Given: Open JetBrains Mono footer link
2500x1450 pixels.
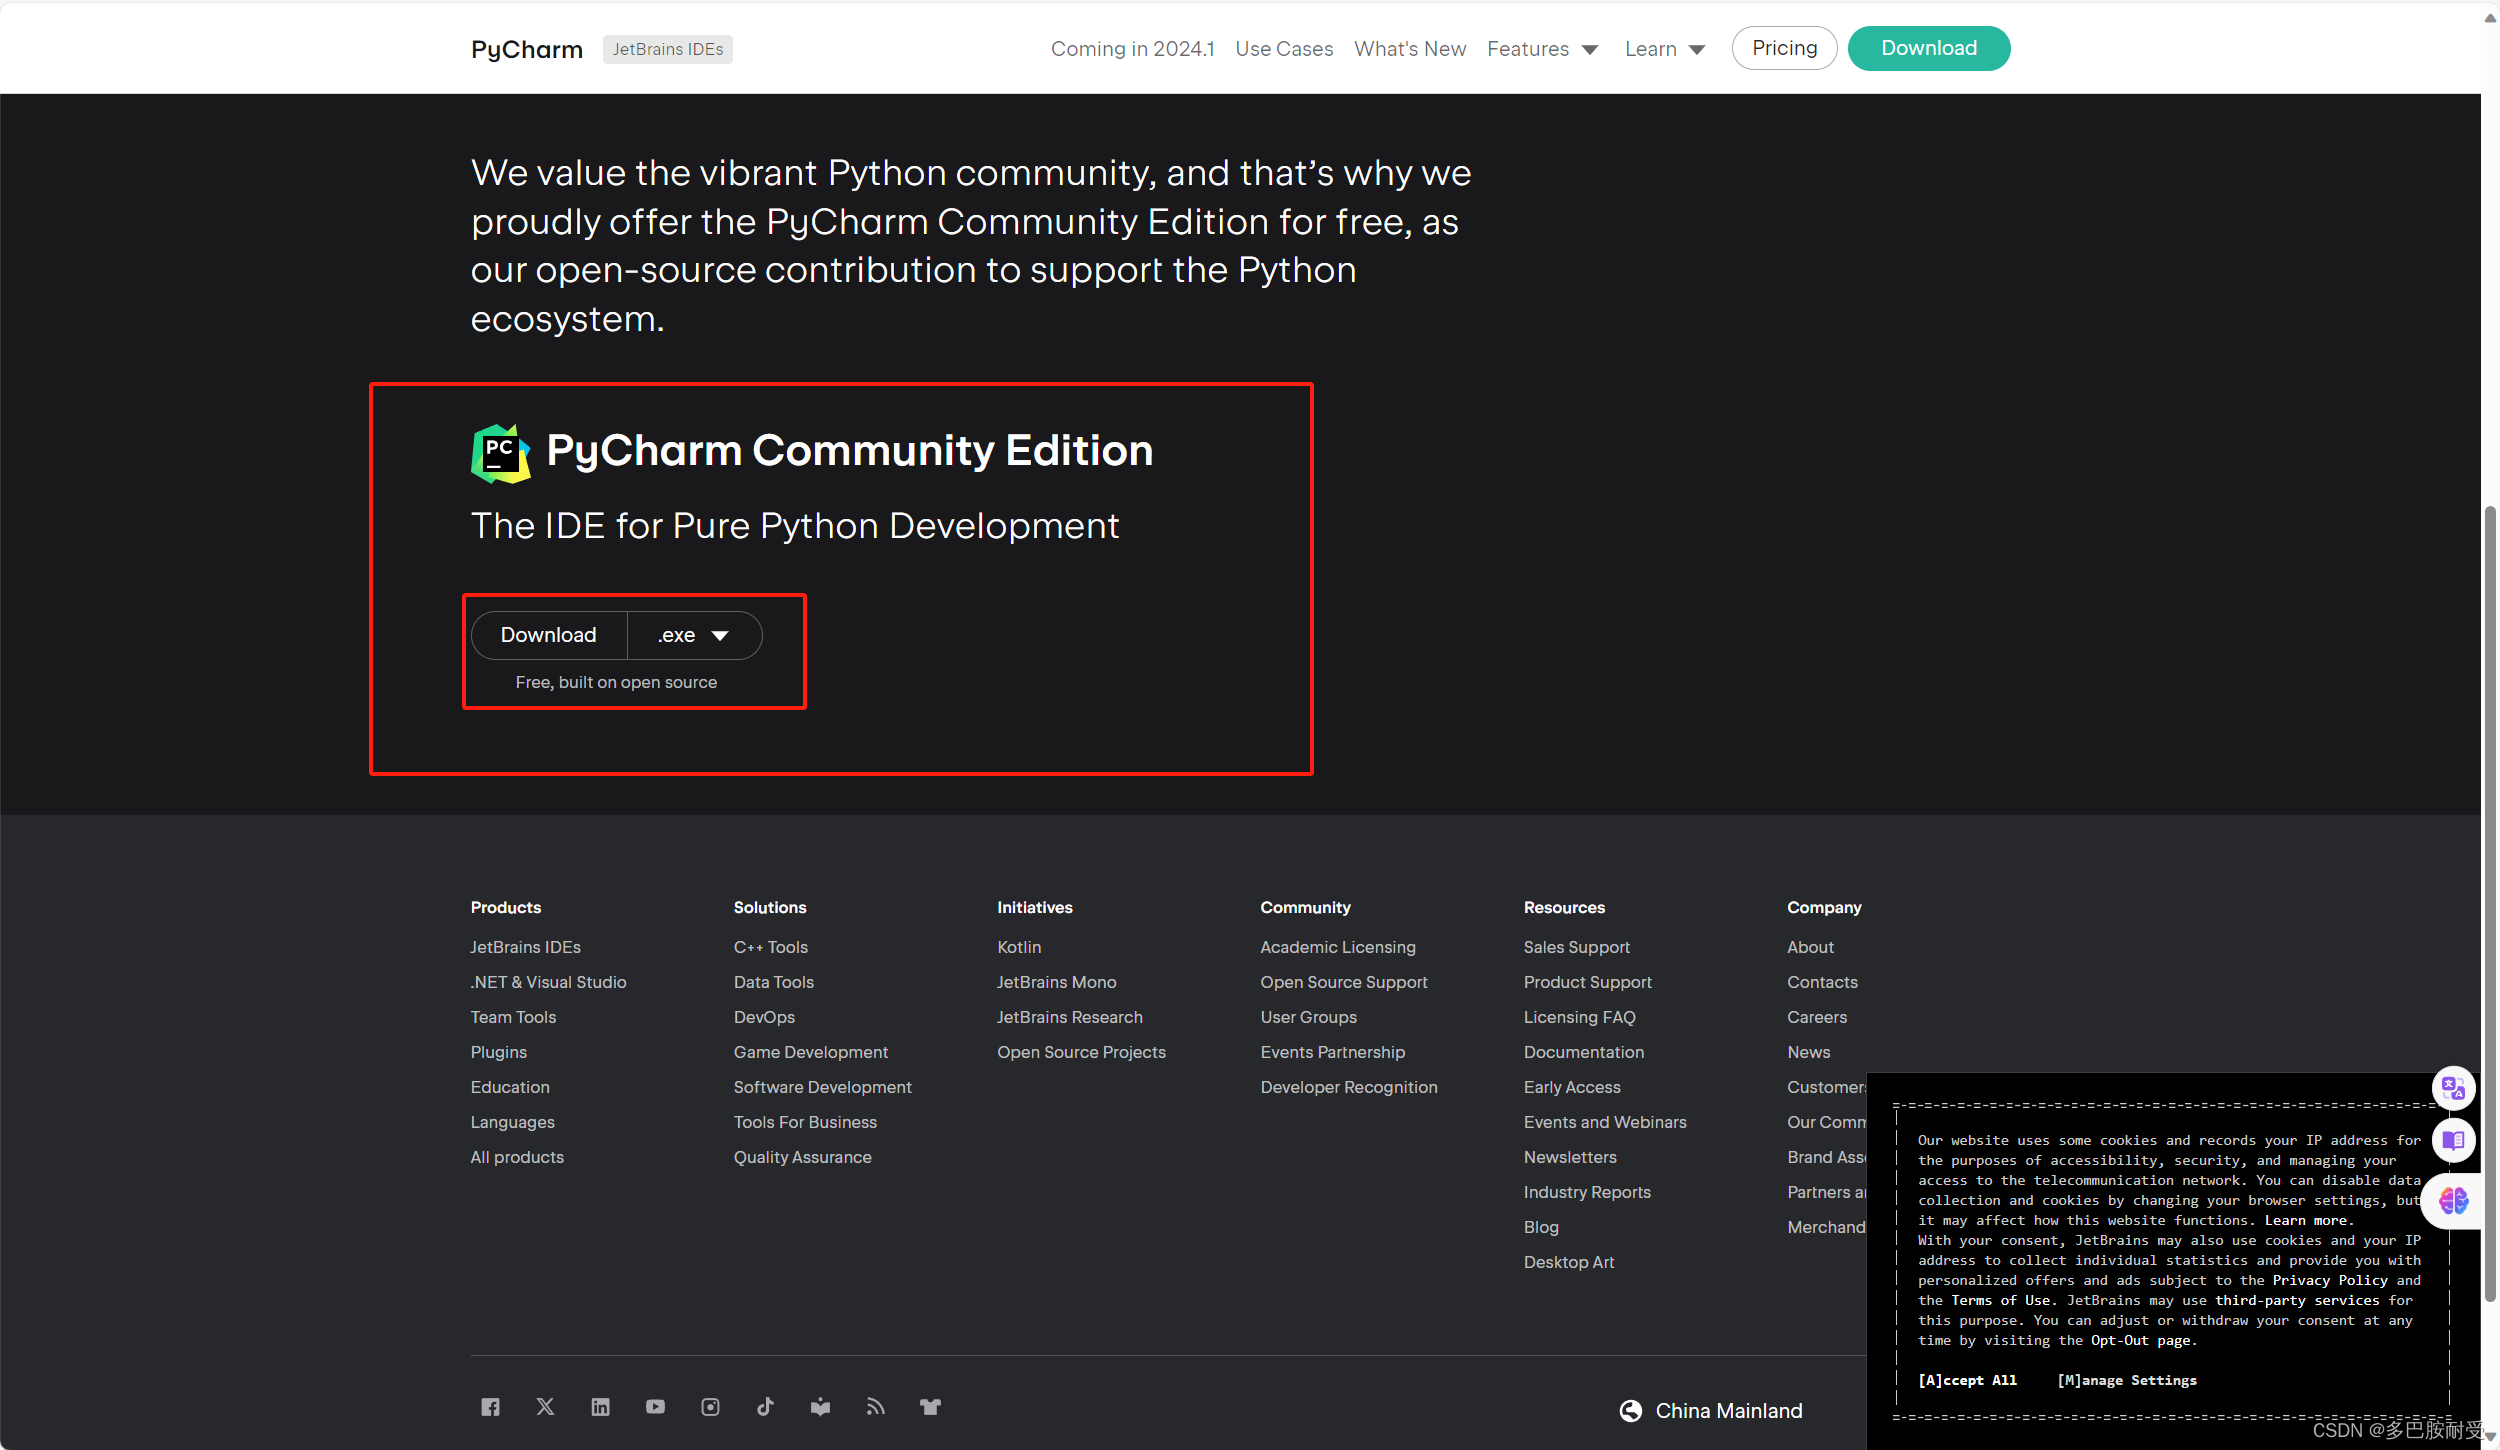Looking at the screenshot, I should tap(1056, 982).
